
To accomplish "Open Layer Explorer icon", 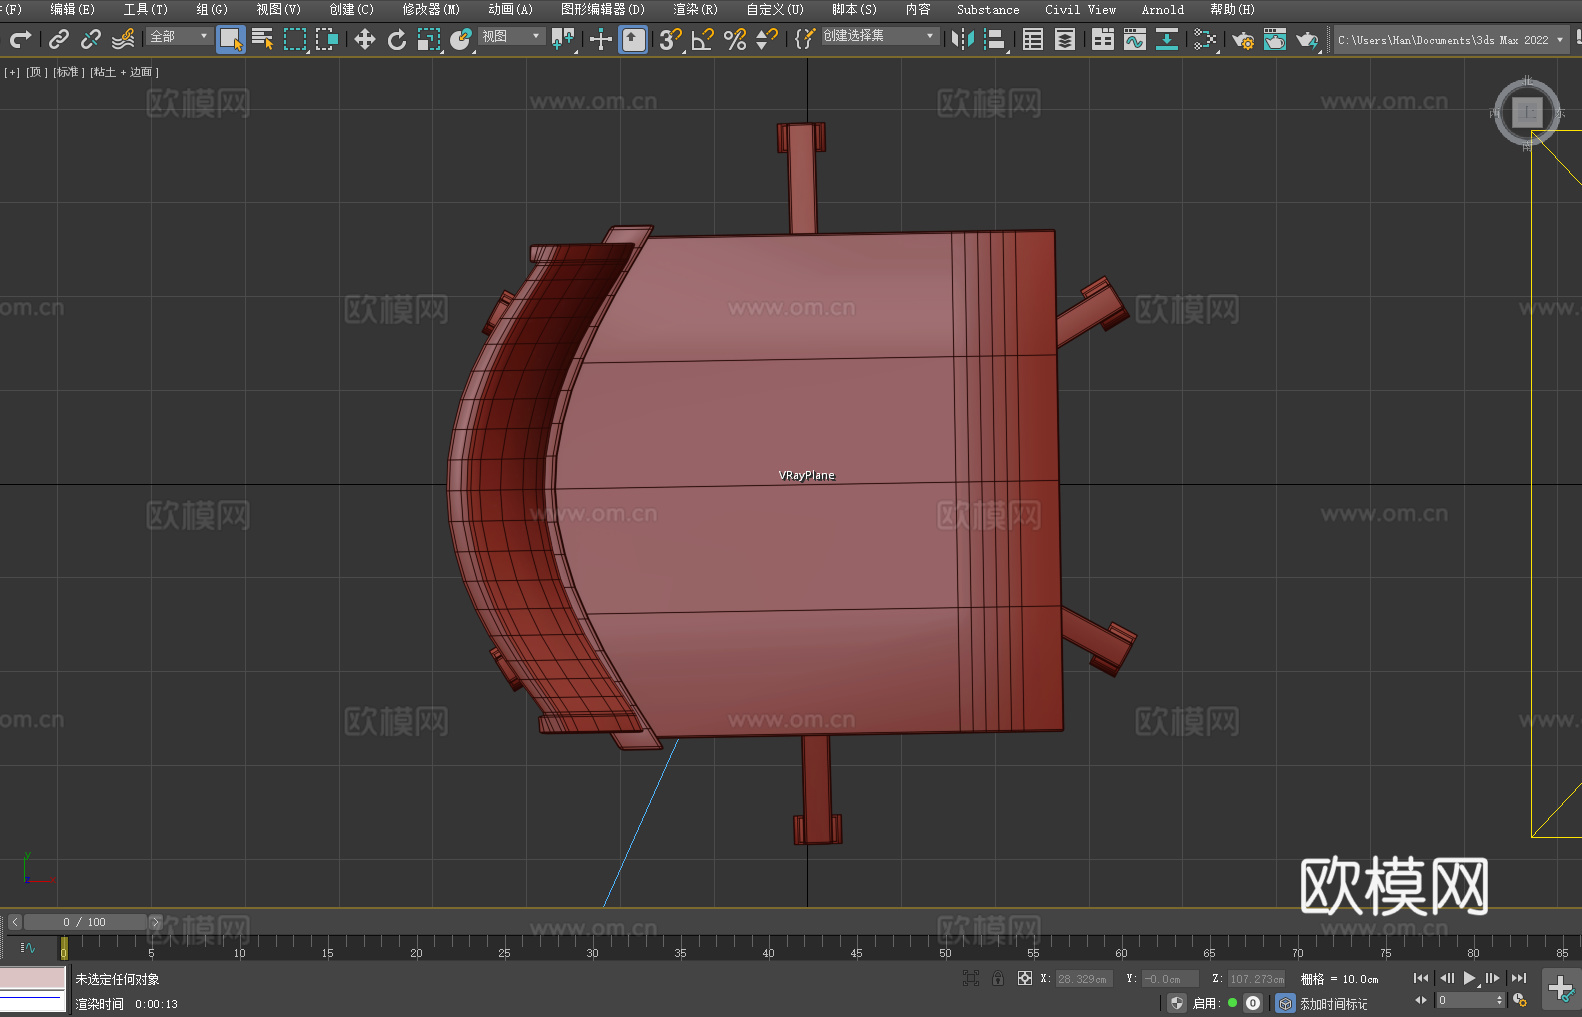I will pyautogui.click(x=1065, y=39).
